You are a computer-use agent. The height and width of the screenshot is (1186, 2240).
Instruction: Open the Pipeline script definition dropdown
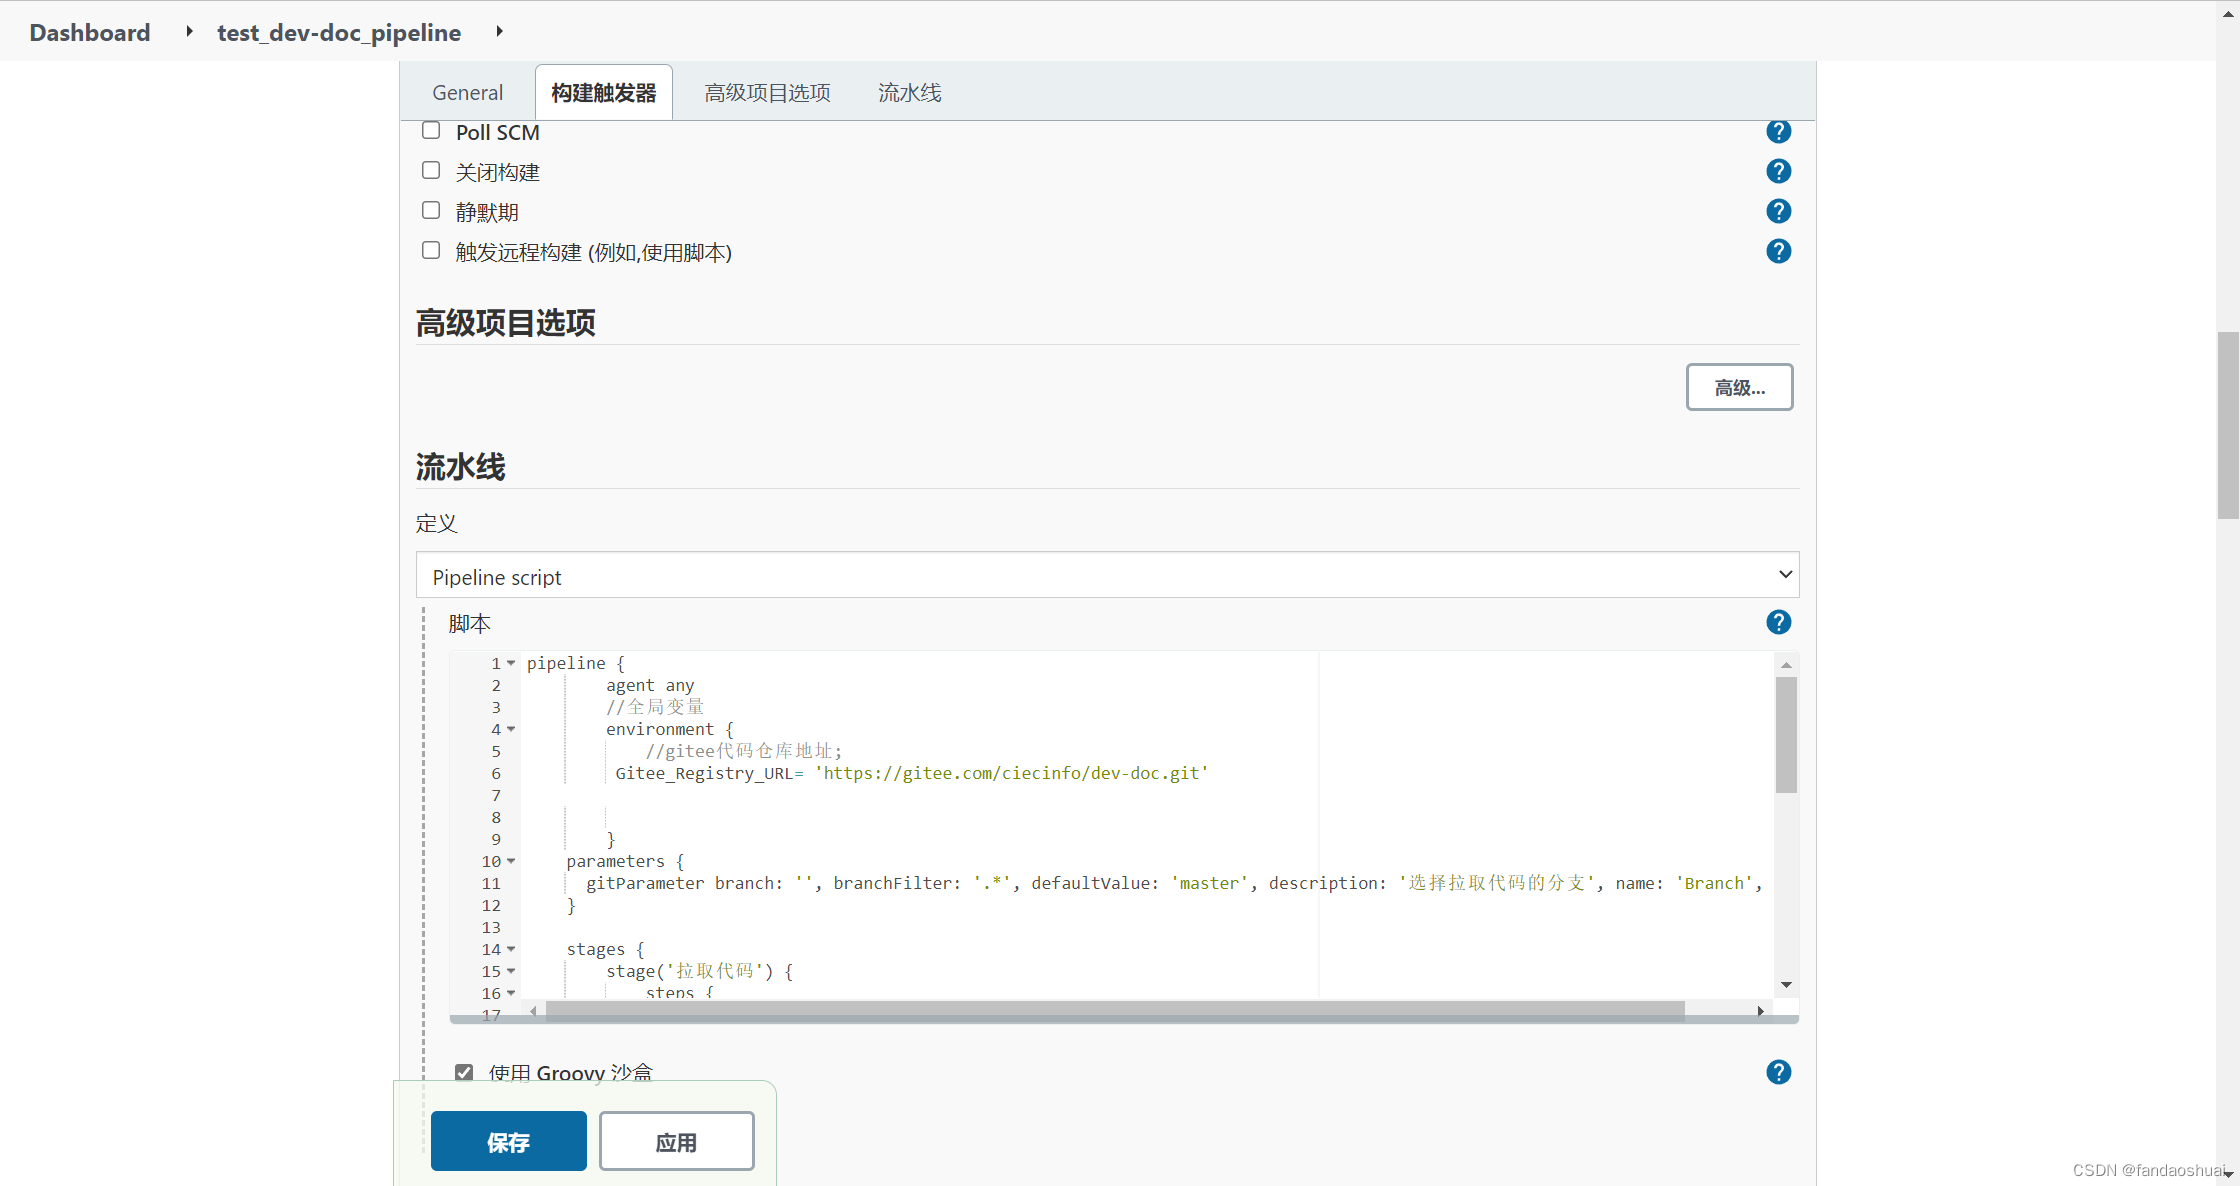click(x=1107, y=575)
